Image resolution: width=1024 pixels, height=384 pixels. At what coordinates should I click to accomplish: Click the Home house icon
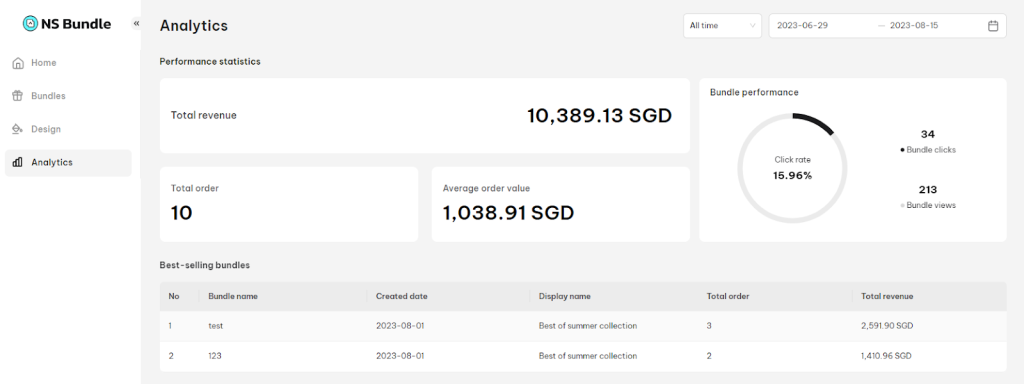click(18, 63)
